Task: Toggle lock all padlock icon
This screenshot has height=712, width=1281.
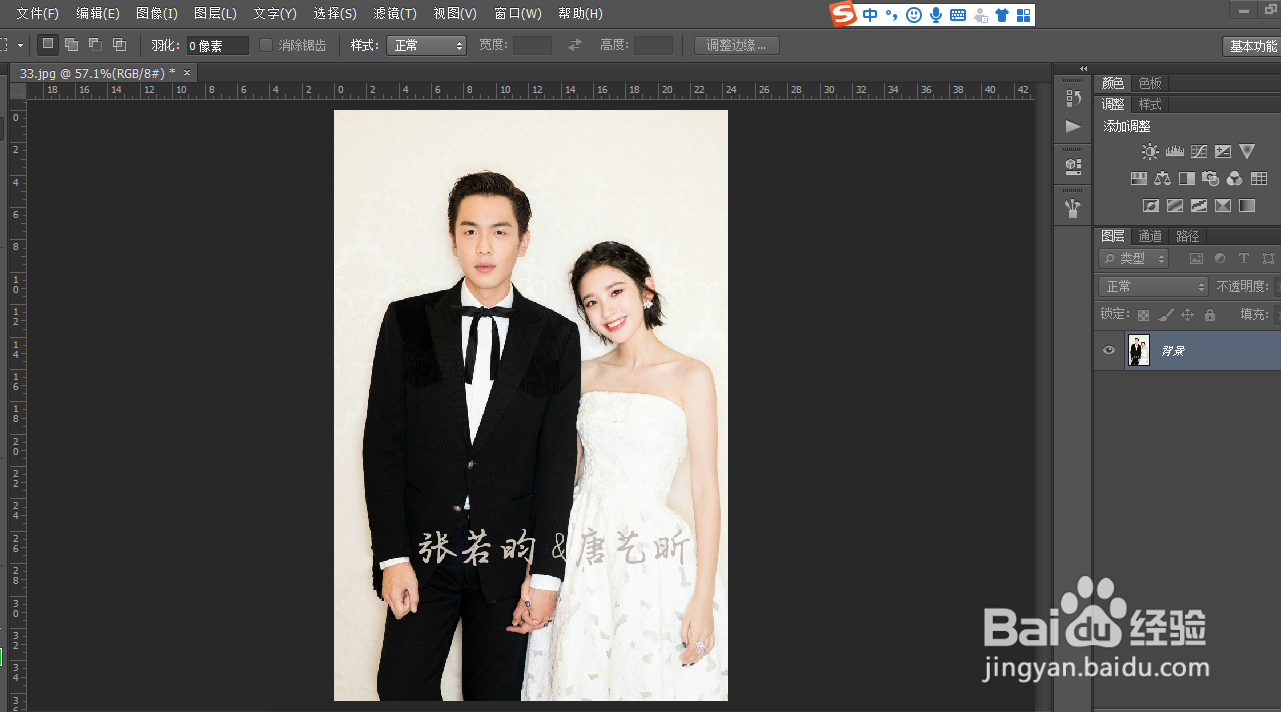Action: pos(1210,315)
